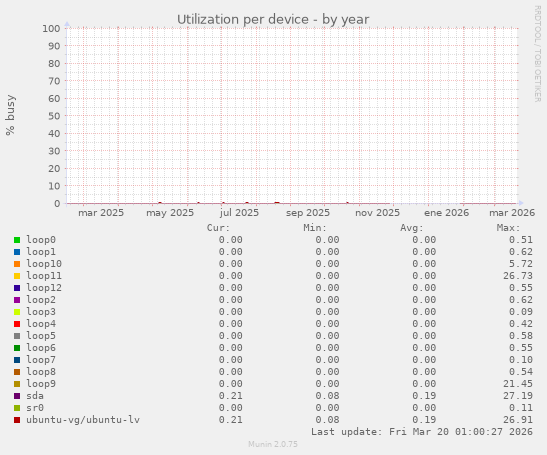Select the loop1 legend label
547x455 pixels.
pyautogui.click(x=41, y=252)
